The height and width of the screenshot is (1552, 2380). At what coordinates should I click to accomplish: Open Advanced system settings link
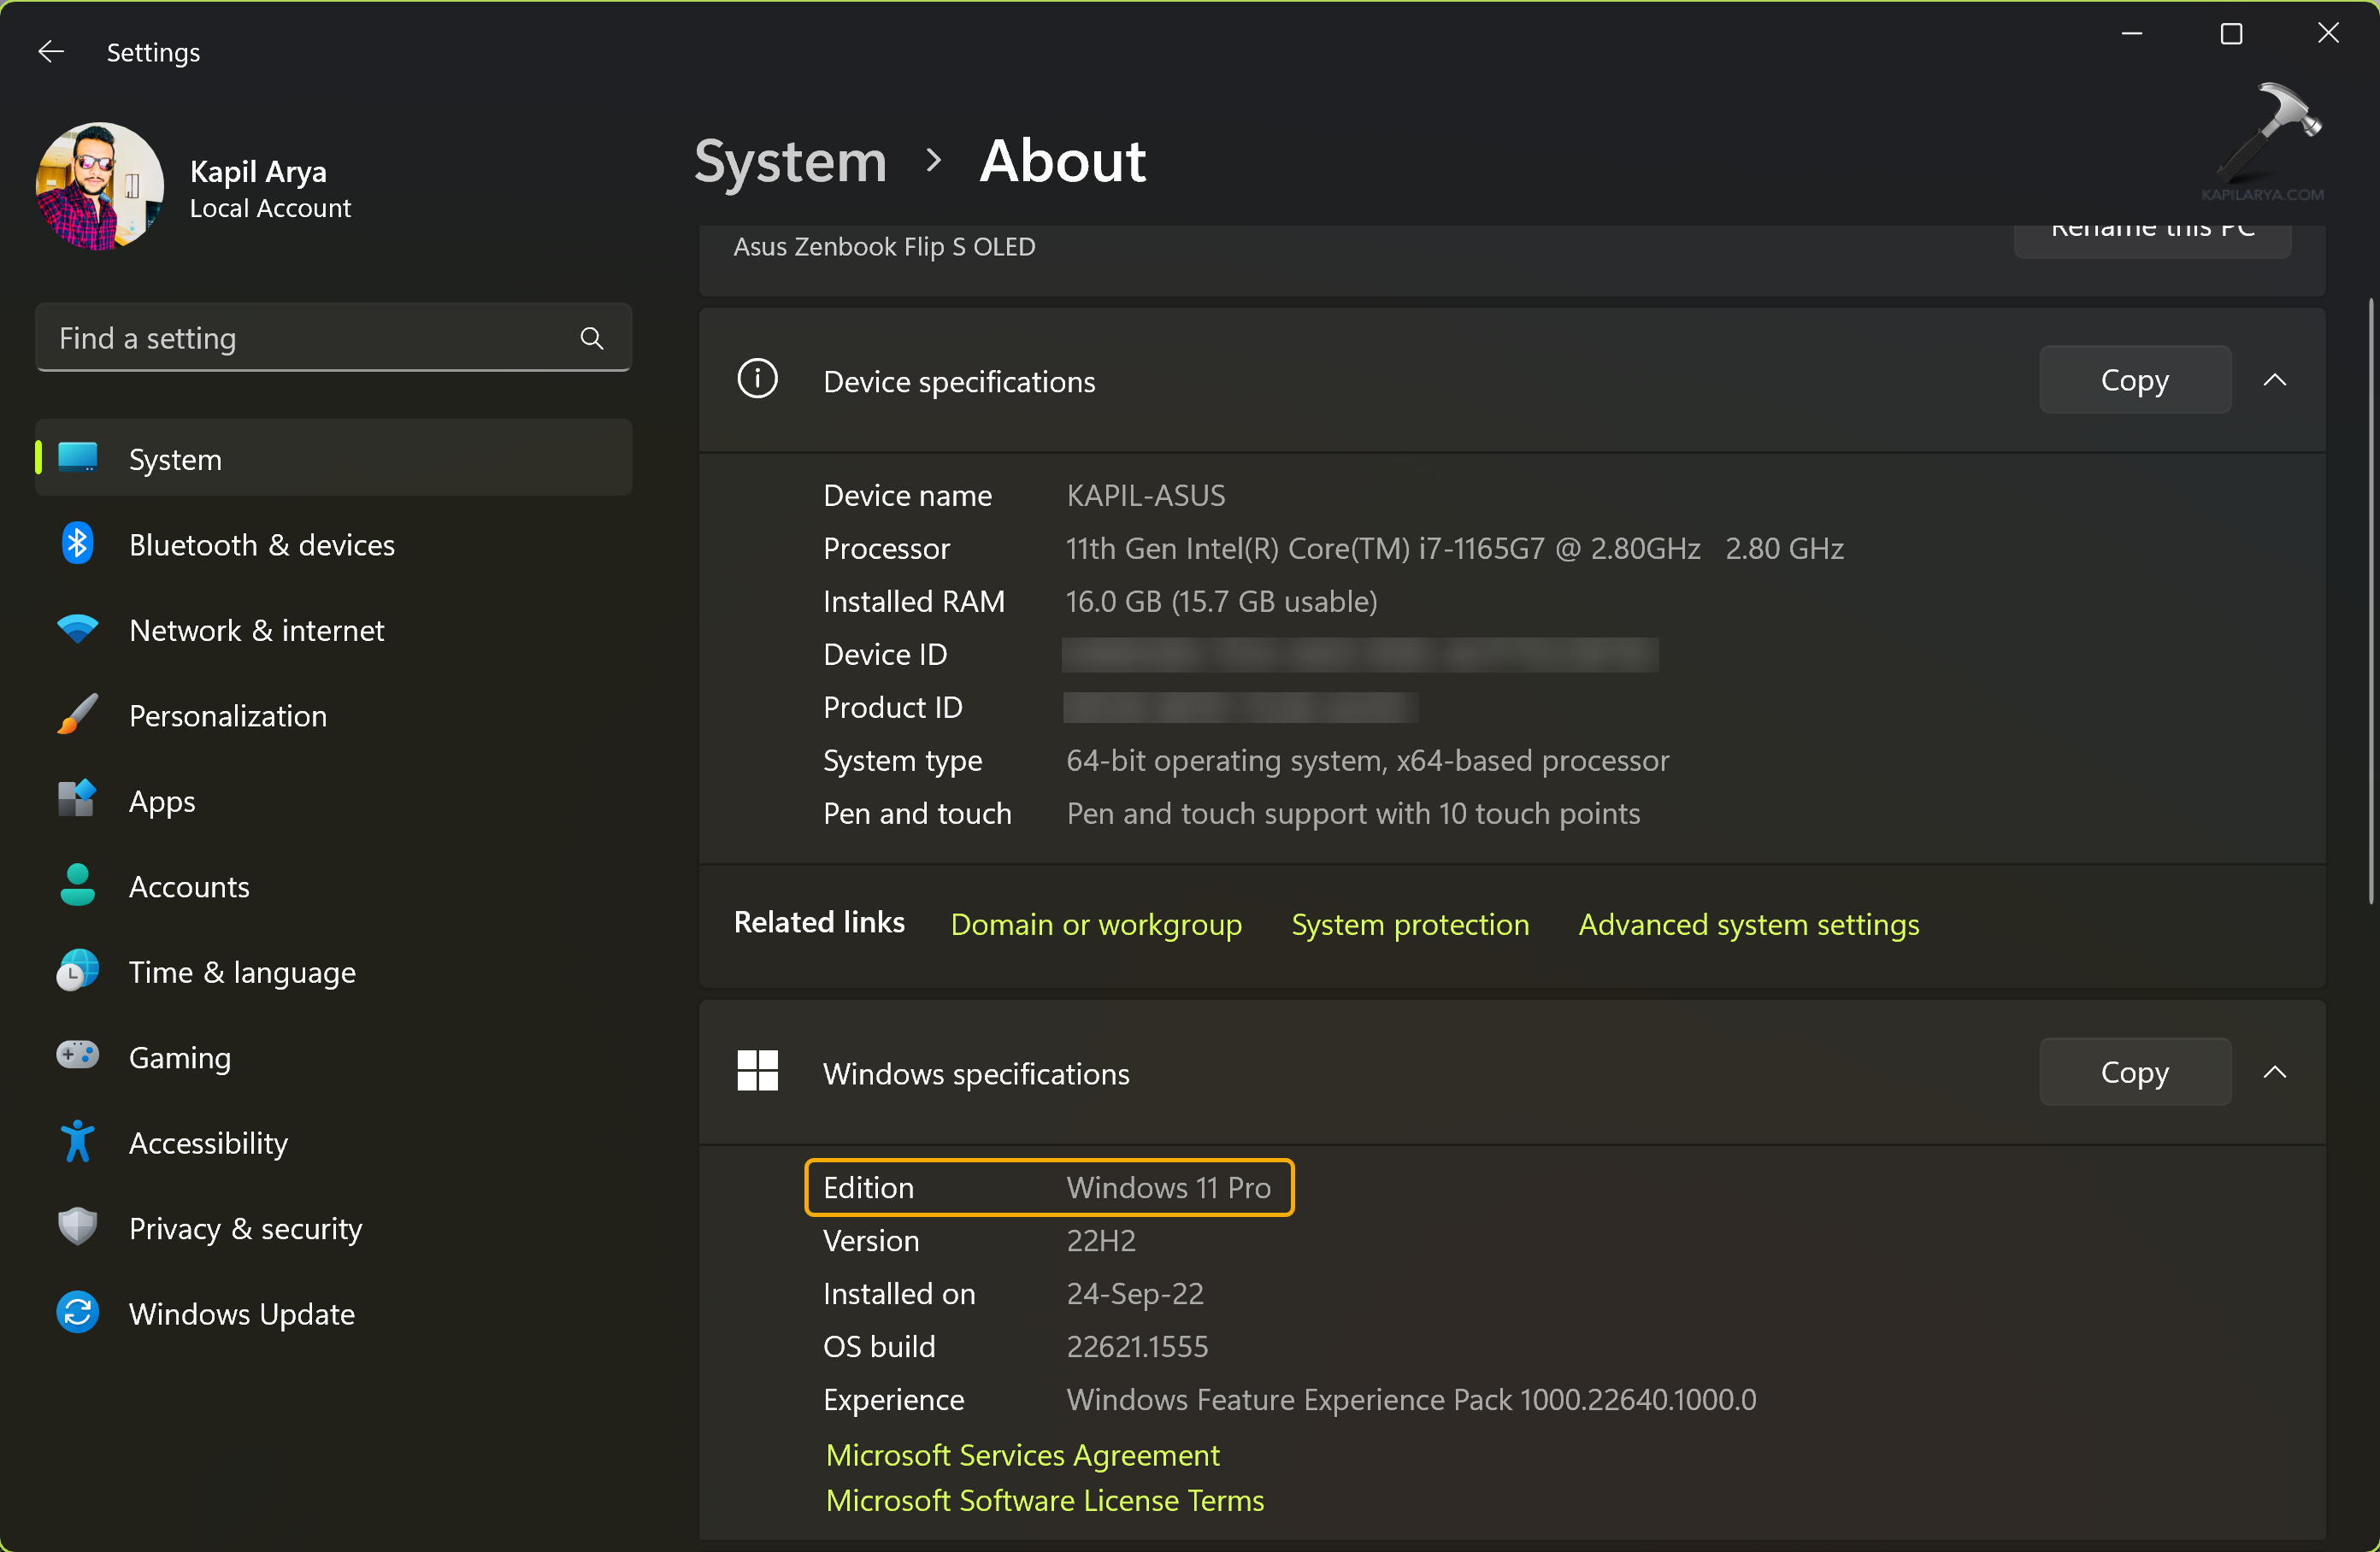tap(1748, 924)
